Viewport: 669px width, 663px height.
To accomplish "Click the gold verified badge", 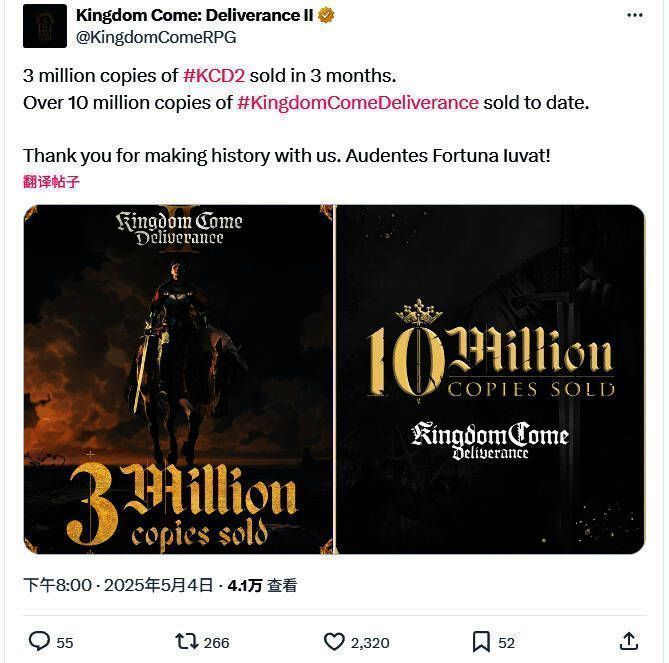I will pyautogui.click(x=326, y=16).
